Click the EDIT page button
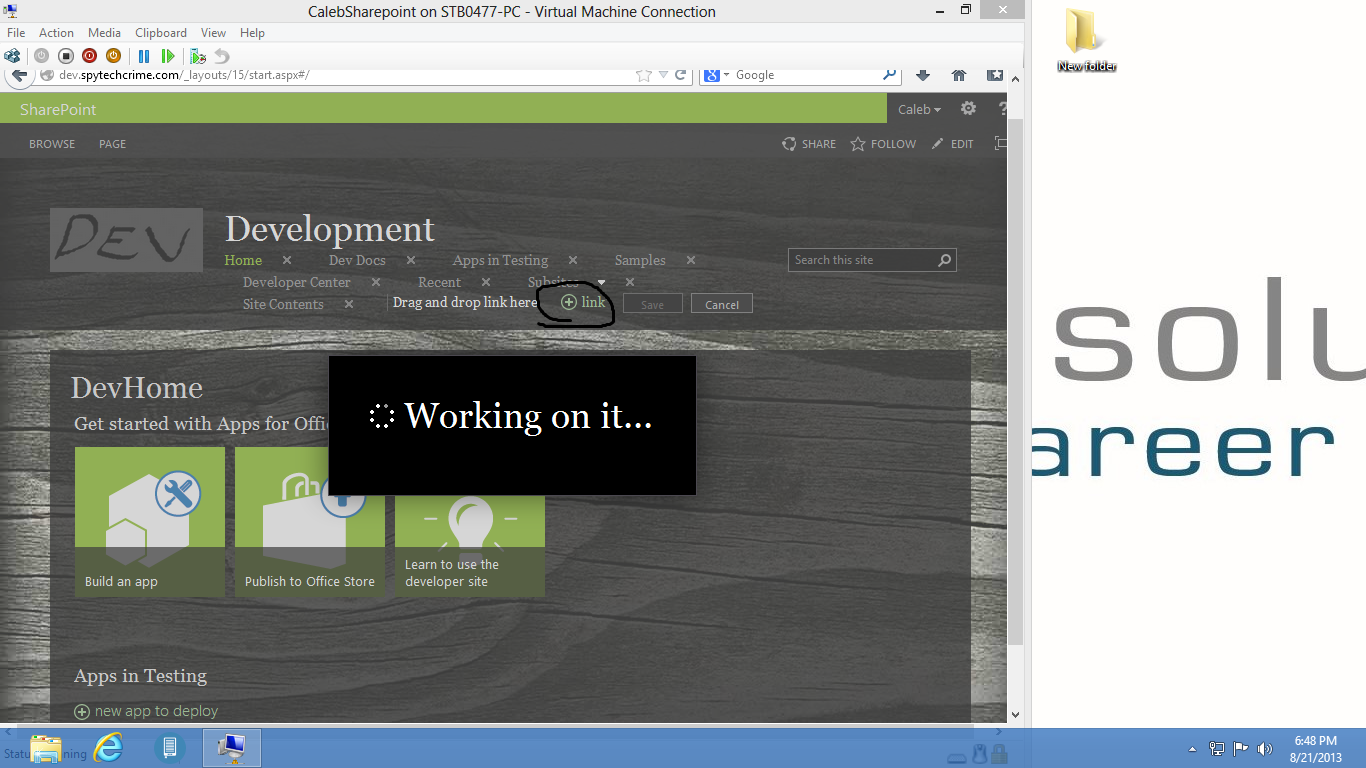Screen dimensions: 1366x768 pyautogui.click(x=952, y=144)
